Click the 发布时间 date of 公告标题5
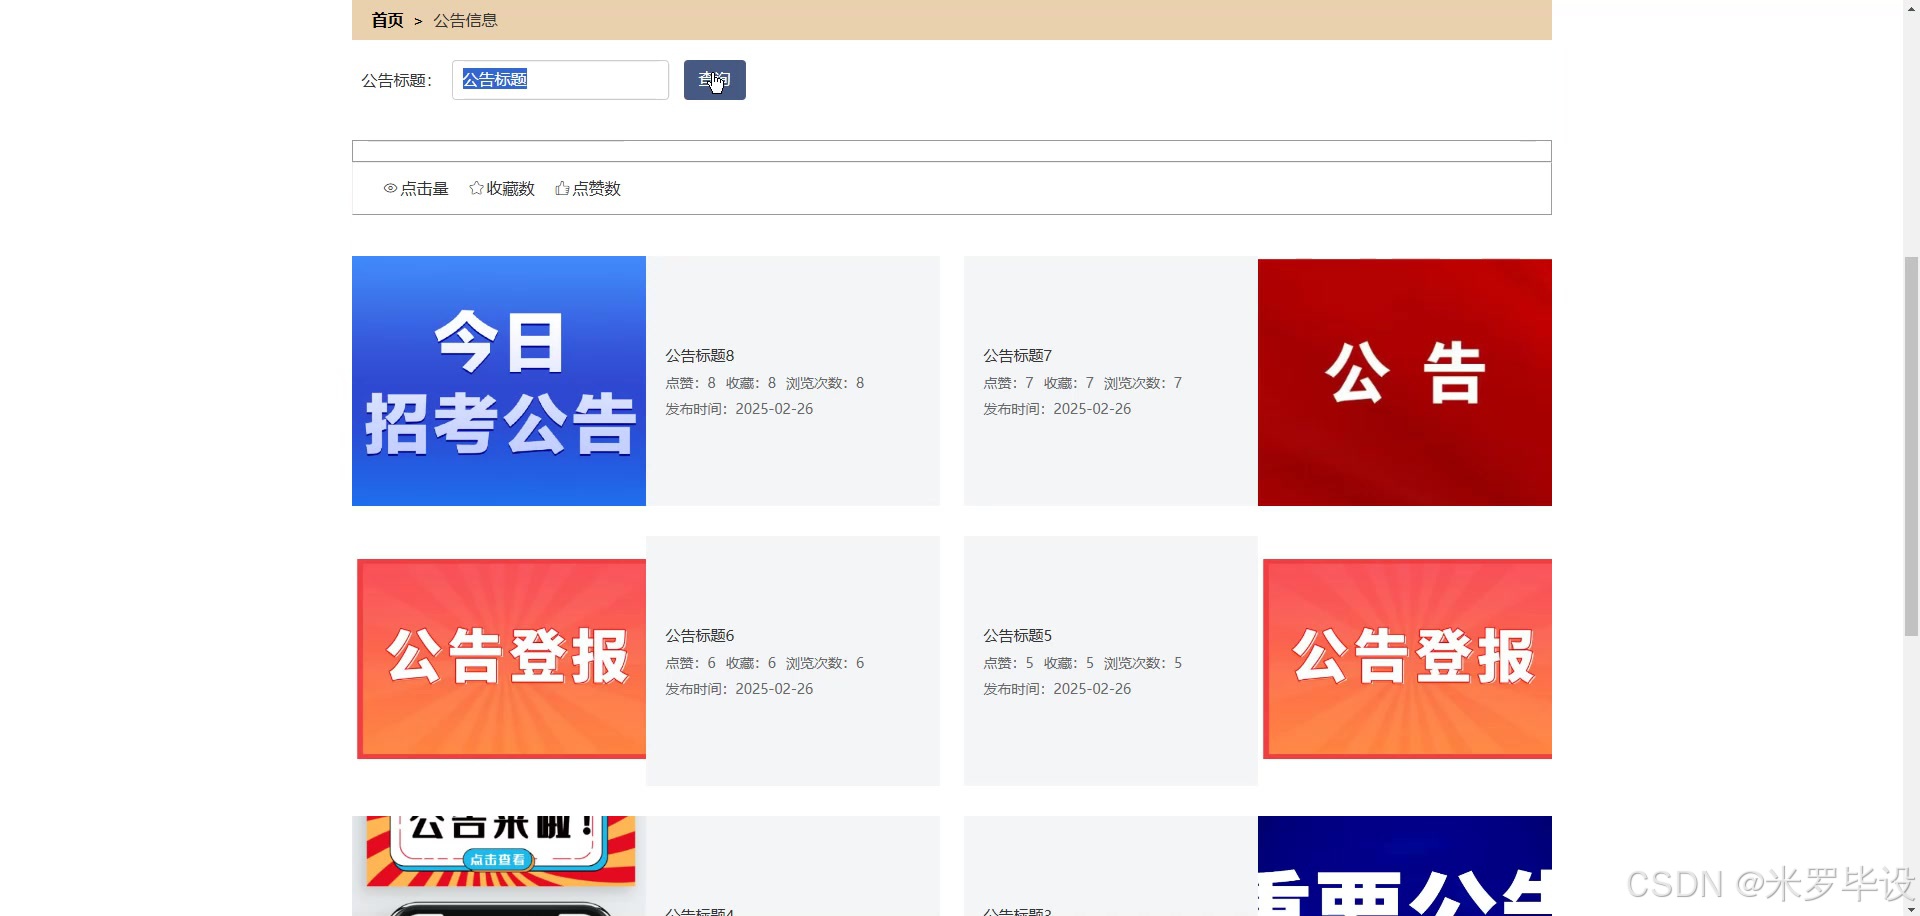Screen dimensions: 1920x916 tap(1057, 689)
